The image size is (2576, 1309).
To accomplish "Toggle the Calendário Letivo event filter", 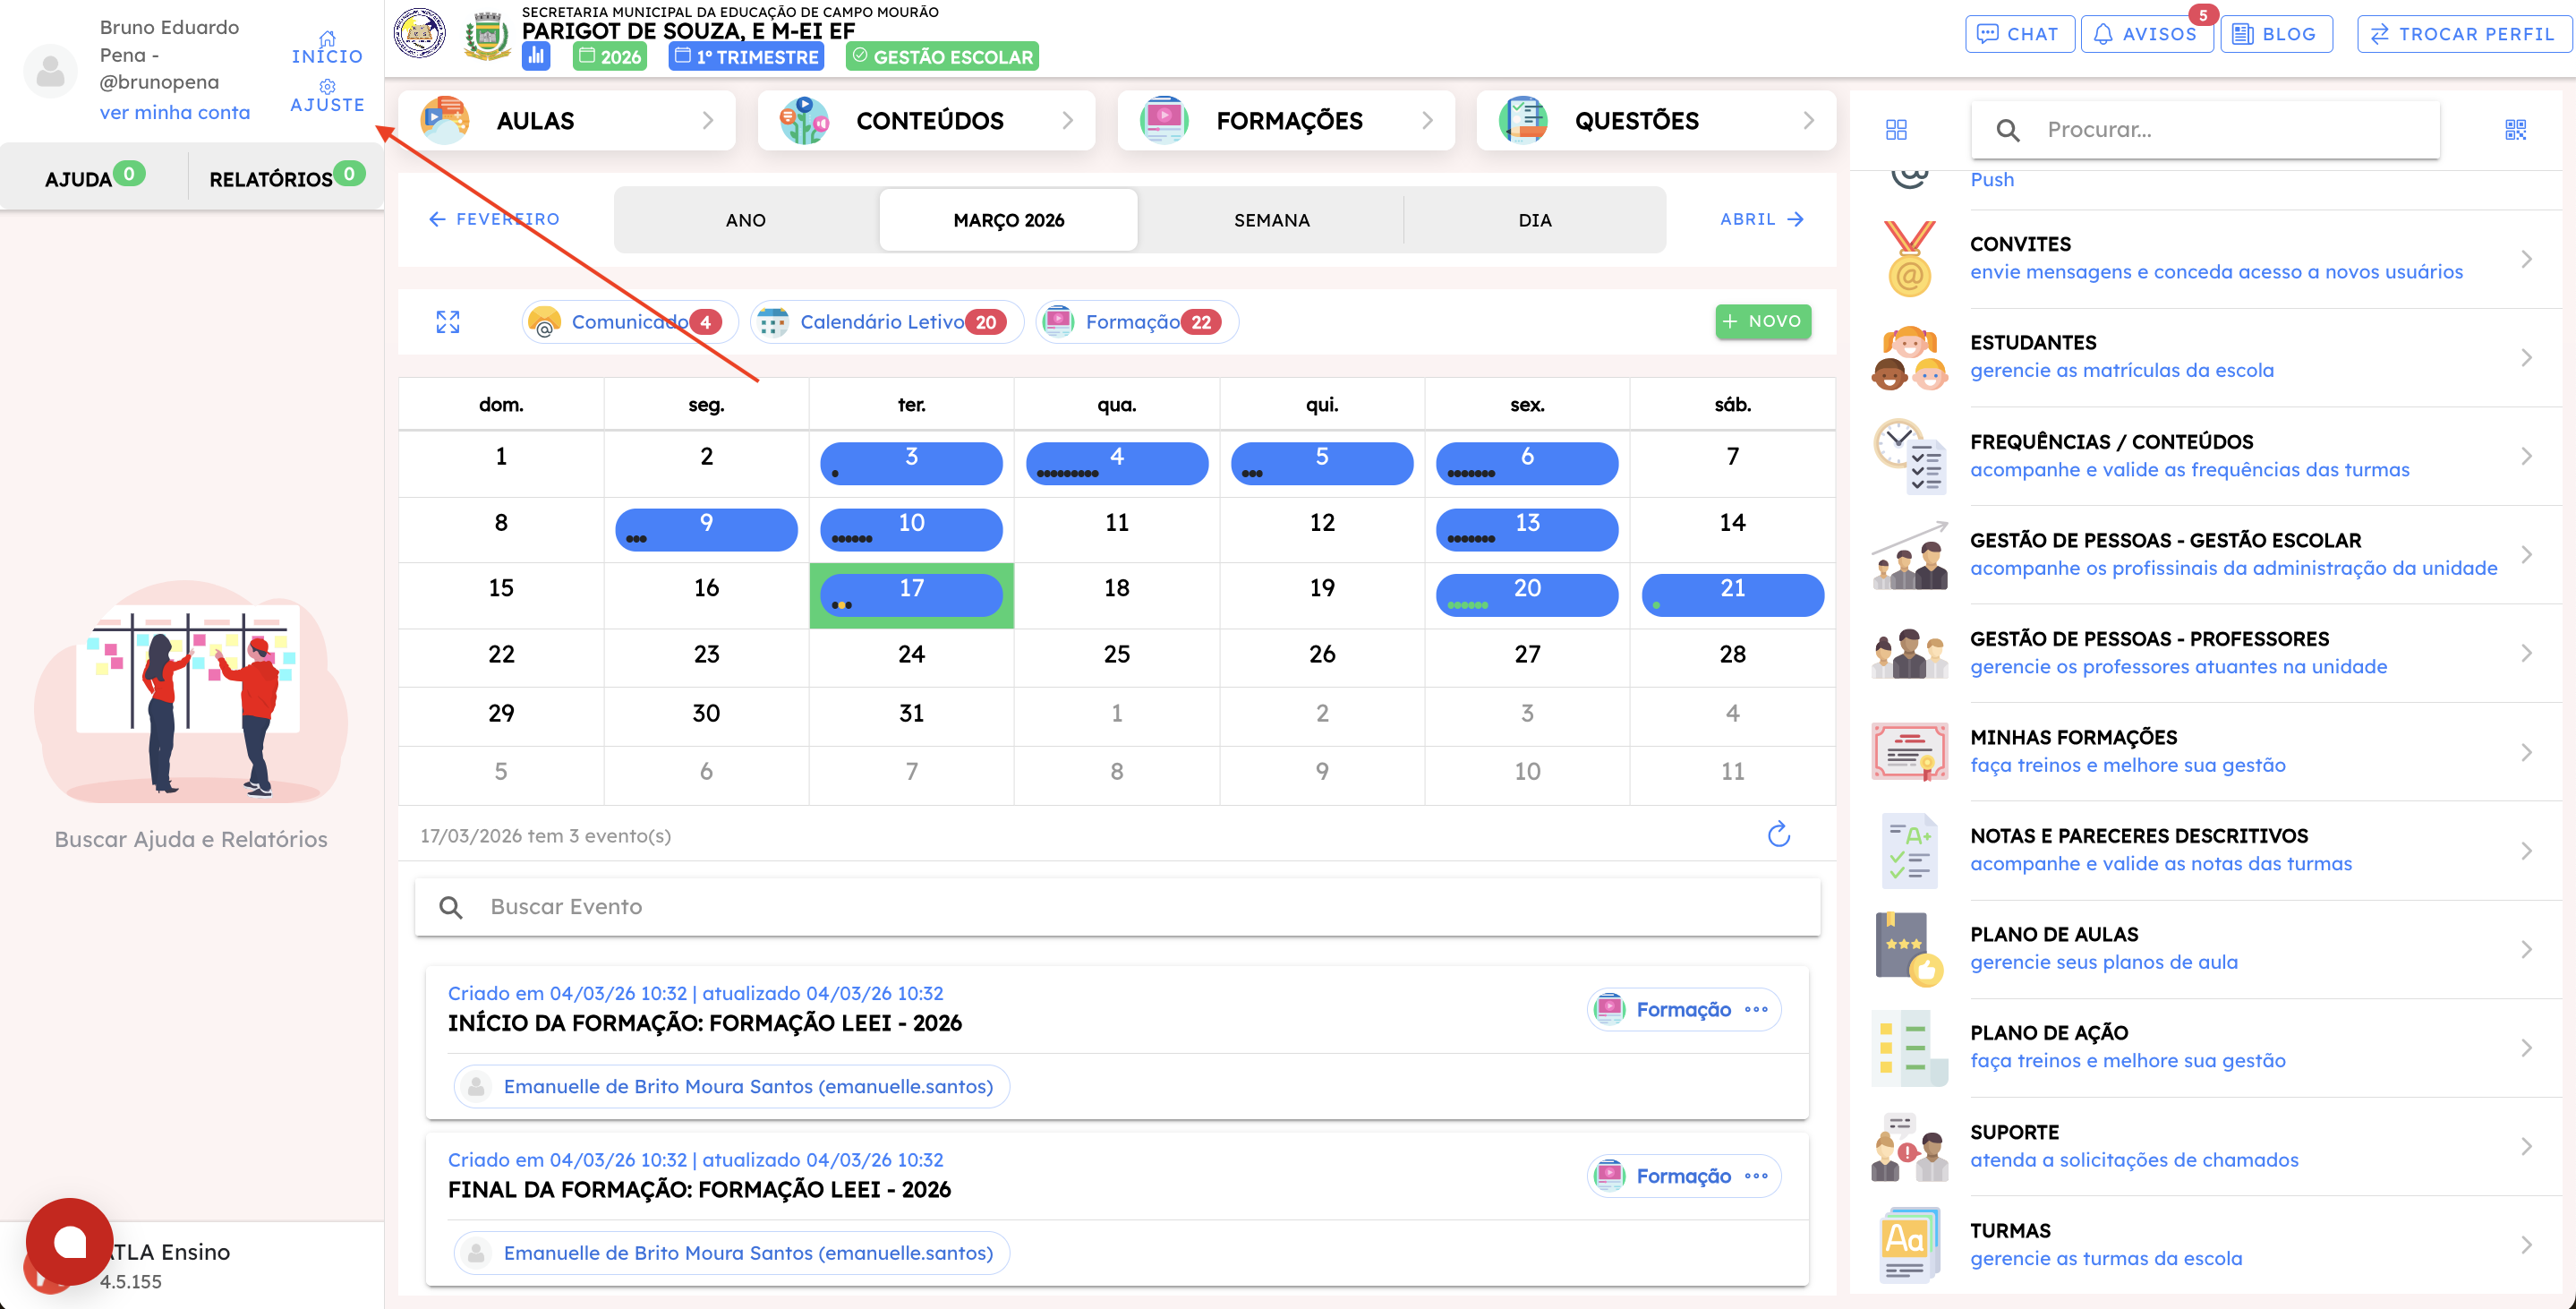I will [x=887, y=322].
